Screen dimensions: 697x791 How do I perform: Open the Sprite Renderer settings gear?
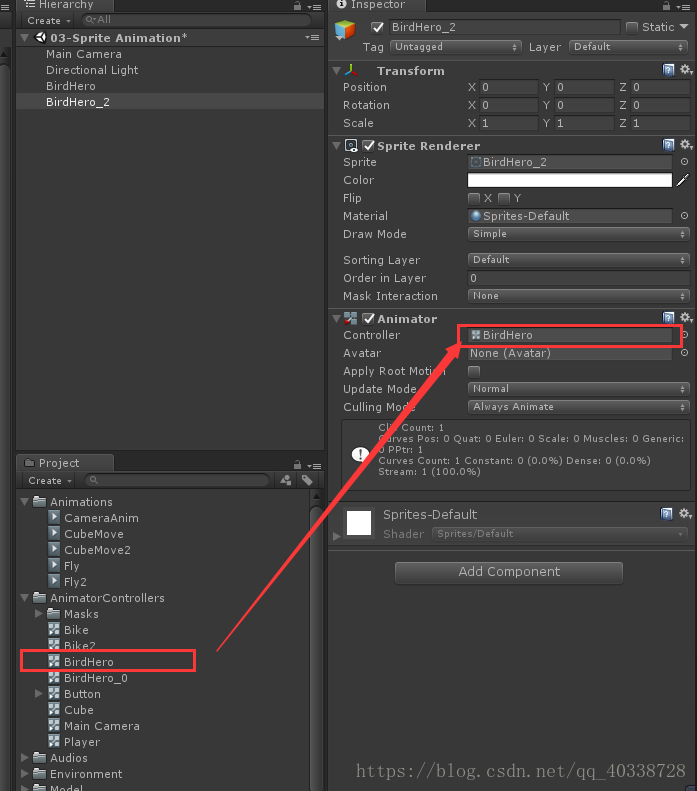coord(685,145)
